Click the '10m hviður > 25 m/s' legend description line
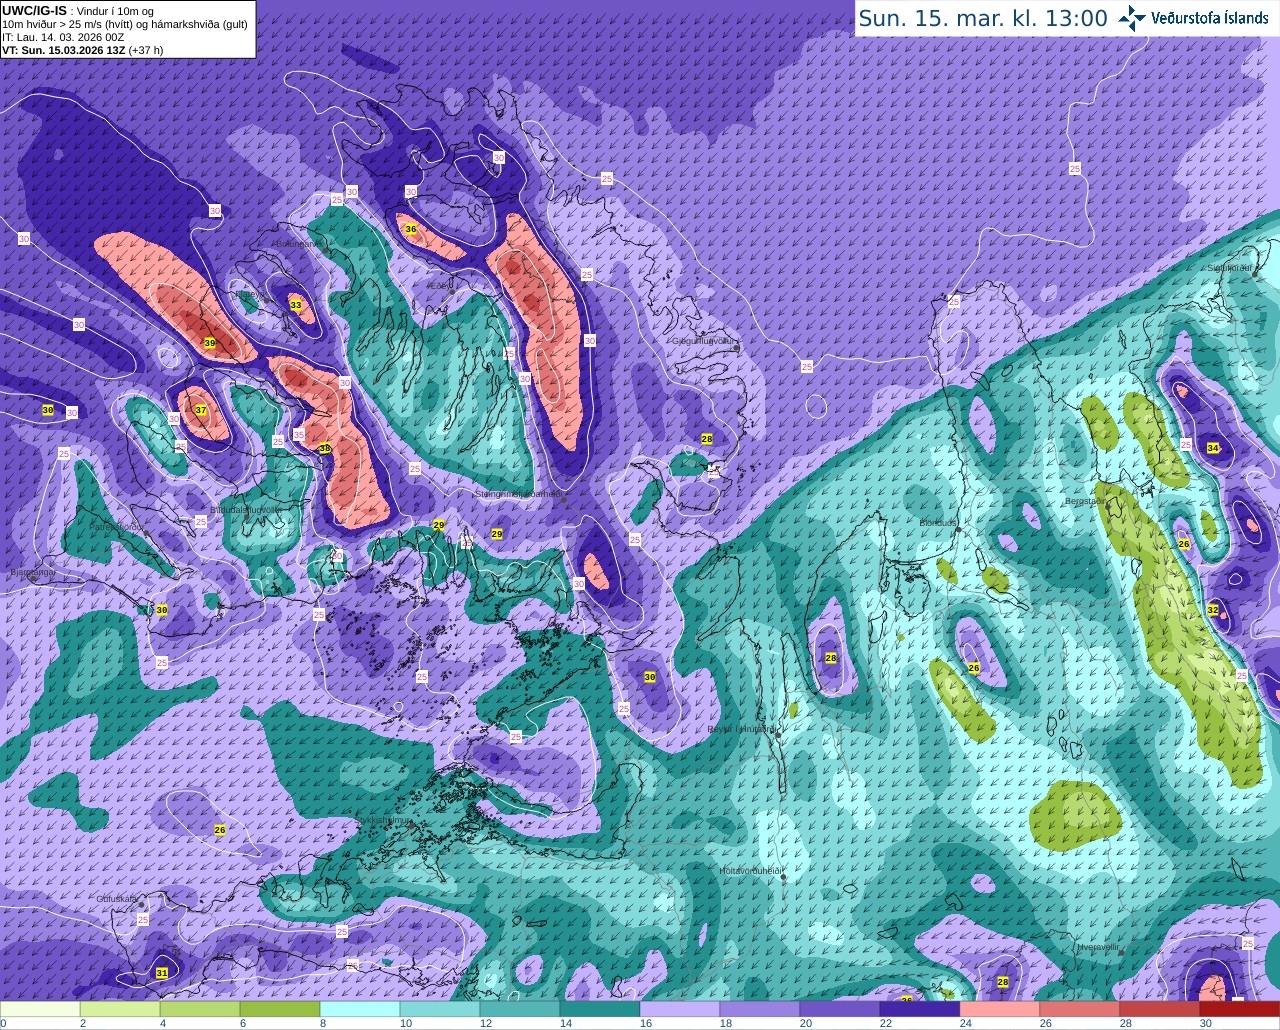The height and width of the screenshot is (1030, 1280). (125, 24)
